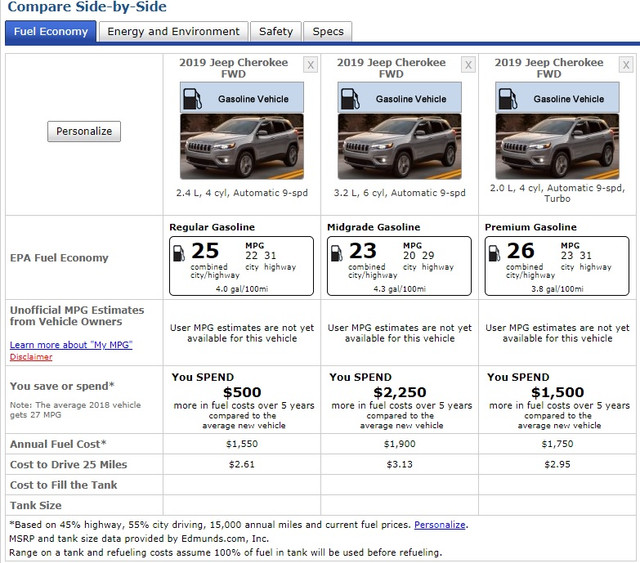Click the 2.4 L Cherokee photo

(x=242, y=147)
